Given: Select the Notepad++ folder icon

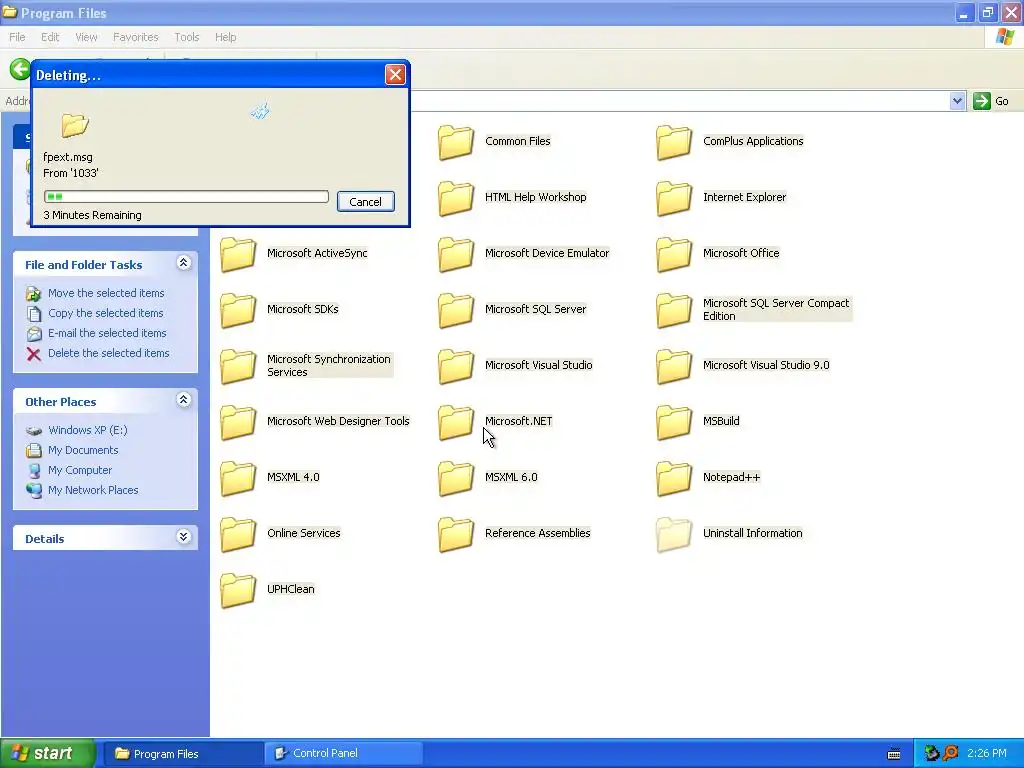Looking at the screenshot, I should pyautogui.click(x=673, y=478).
